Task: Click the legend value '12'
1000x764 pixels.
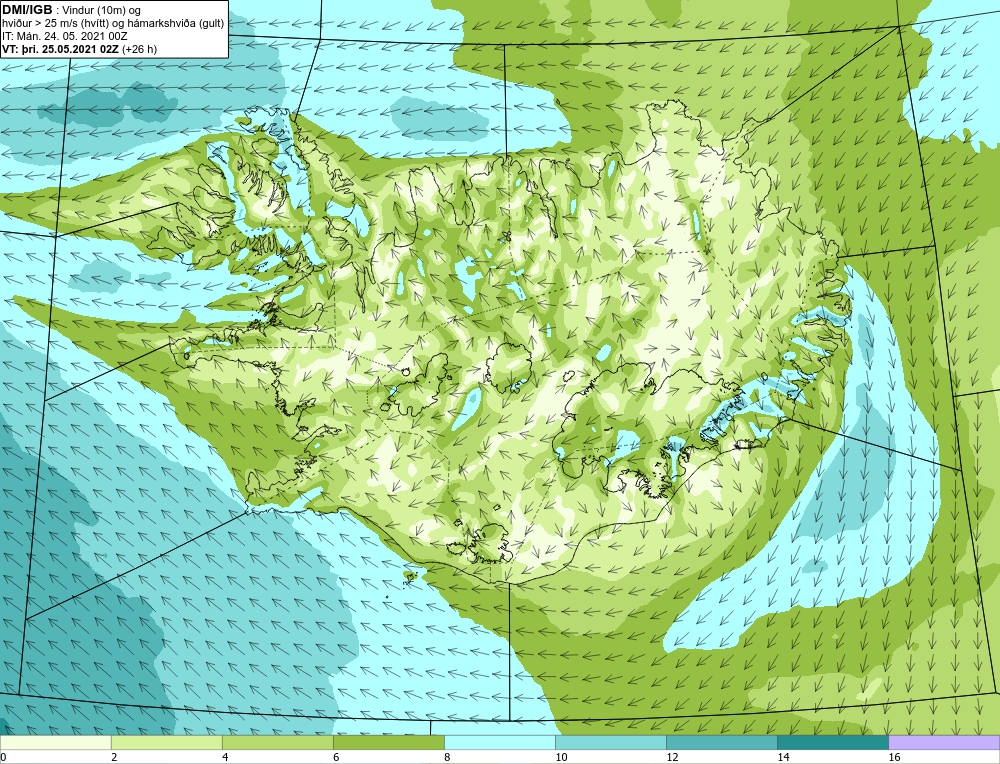Action: [x=672, y=757]
